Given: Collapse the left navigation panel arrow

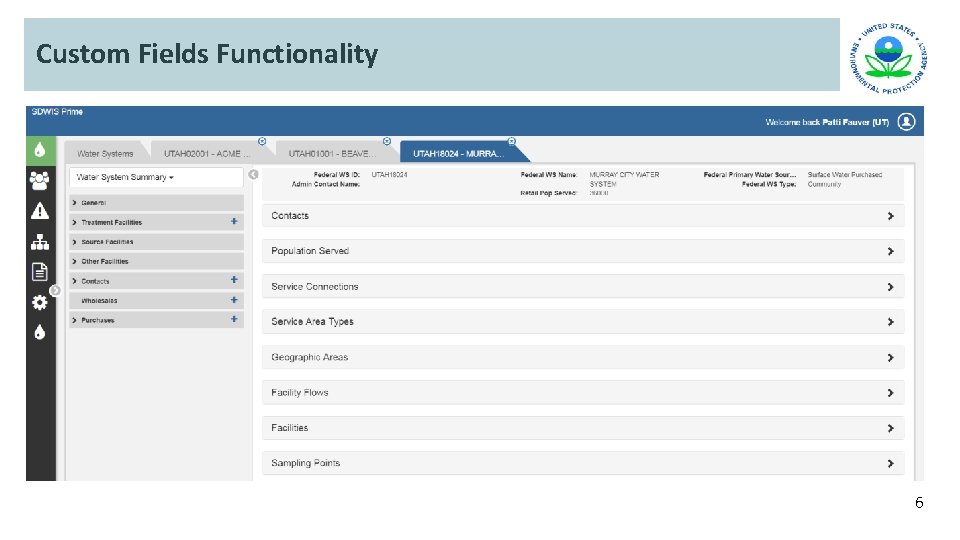Looking at the screenshot, I should coord(253,174).
